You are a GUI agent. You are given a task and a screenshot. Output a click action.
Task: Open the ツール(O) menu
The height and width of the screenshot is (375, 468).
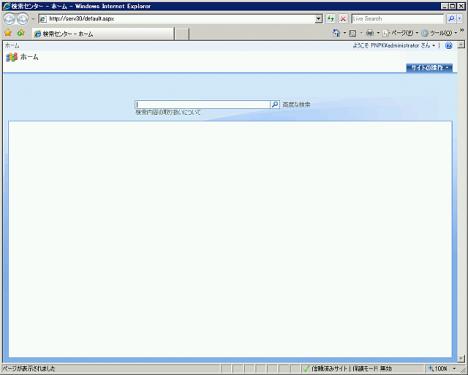click(x=439, y=33)
